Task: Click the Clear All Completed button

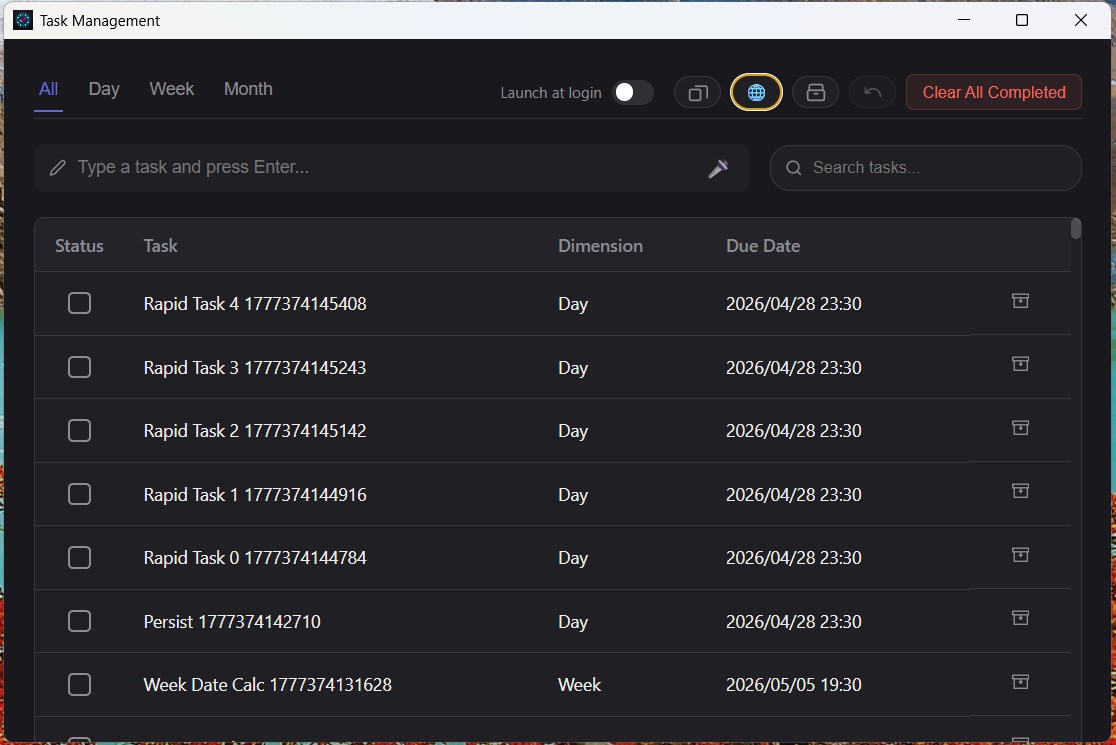Action: tap(994, 93)
